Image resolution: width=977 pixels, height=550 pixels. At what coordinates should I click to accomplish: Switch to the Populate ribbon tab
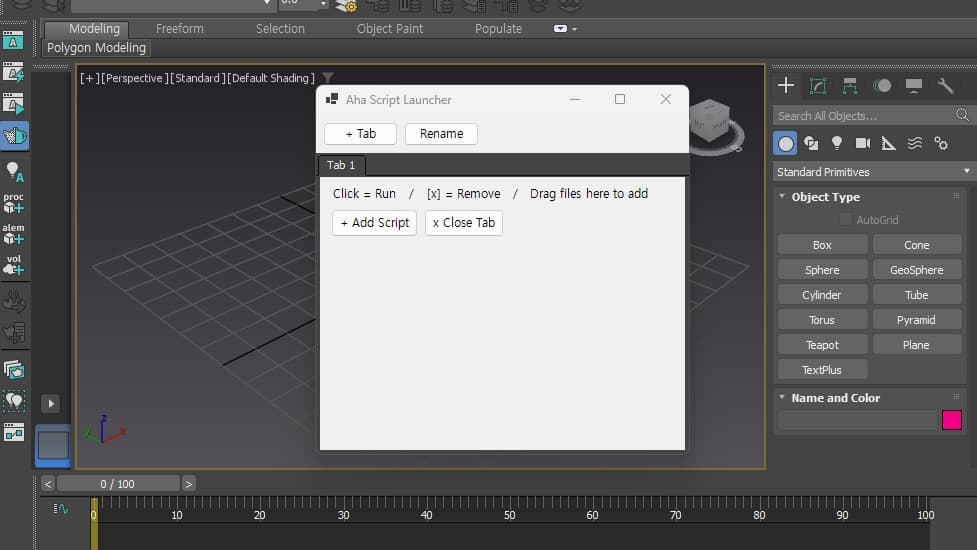pyautogui.click(x=498, y=29)
